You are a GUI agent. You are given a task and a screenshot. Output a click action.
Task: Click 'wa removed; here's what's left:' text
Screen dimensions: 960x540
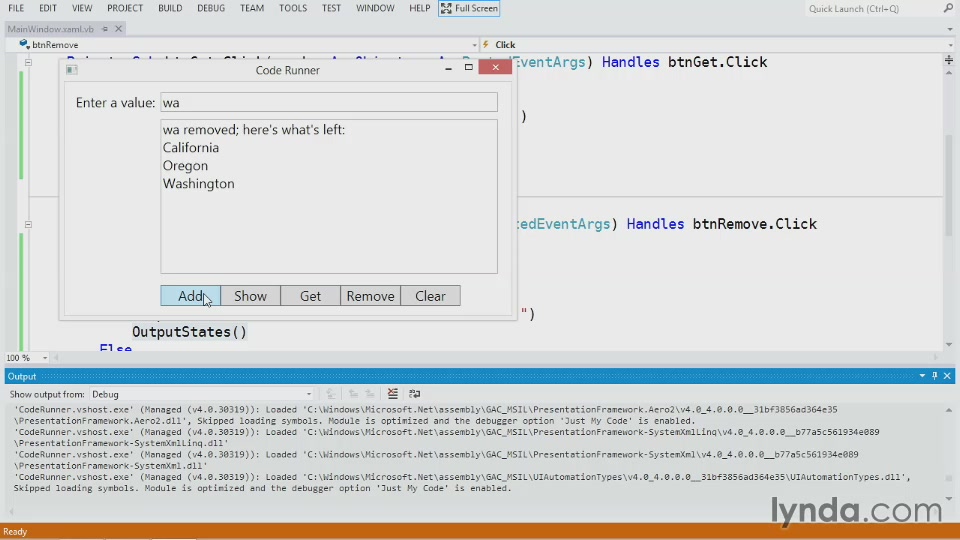point(253,130)
